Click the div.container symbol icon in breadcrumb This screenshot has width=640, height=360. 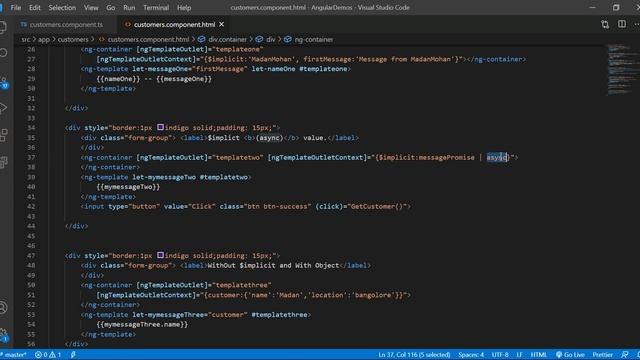pyautogui.click(x=202, y=40)
